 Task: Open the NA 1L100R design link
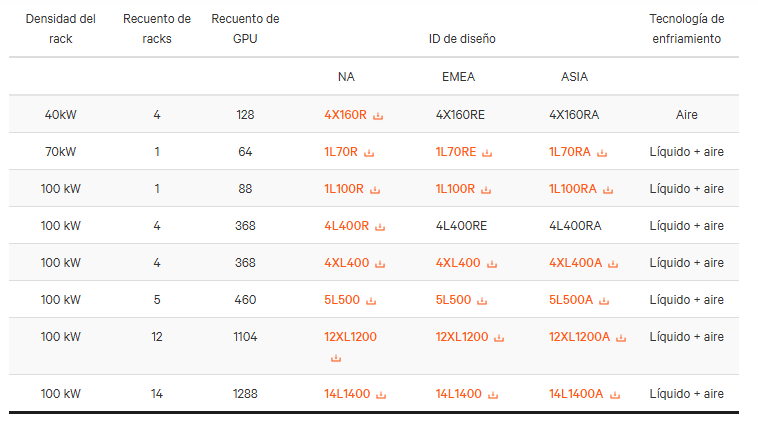point(344,189)
